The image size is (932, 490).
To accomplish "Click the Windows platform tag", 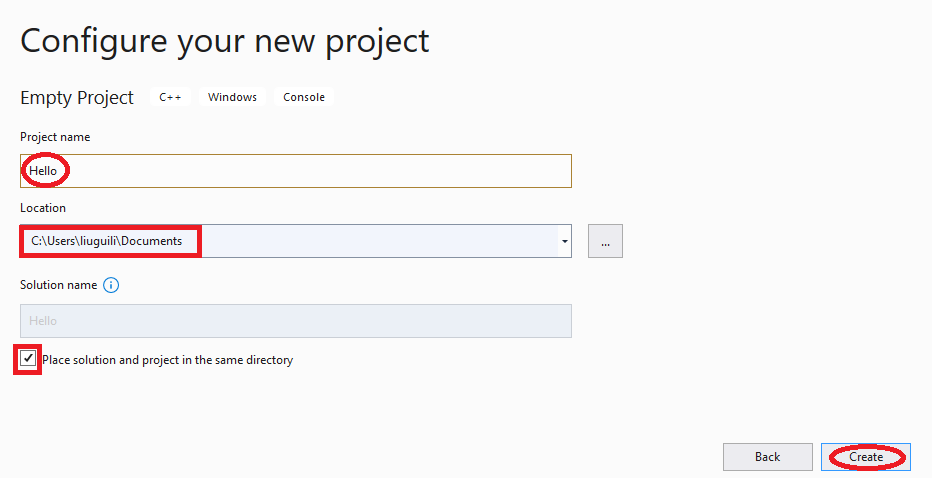I will 232,97.
